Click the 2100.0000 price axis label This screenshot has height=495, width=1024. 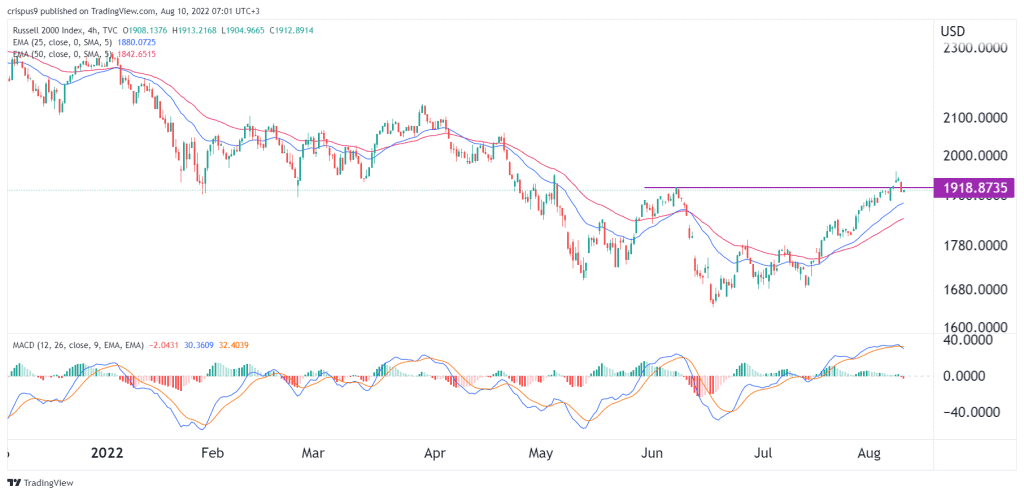[975, 119]
